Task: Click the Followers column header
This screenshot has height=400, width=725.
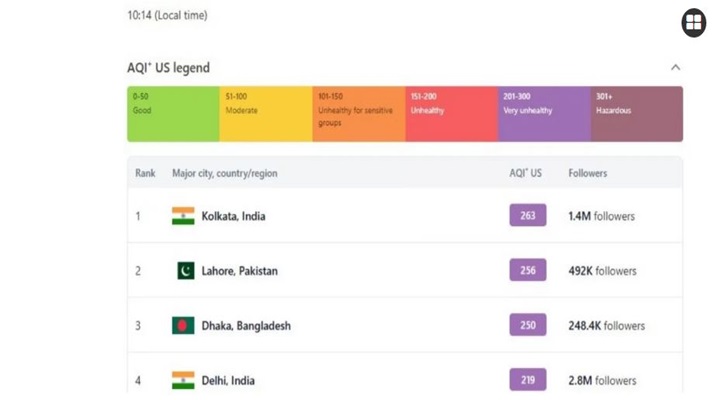Action: [587, 173]
